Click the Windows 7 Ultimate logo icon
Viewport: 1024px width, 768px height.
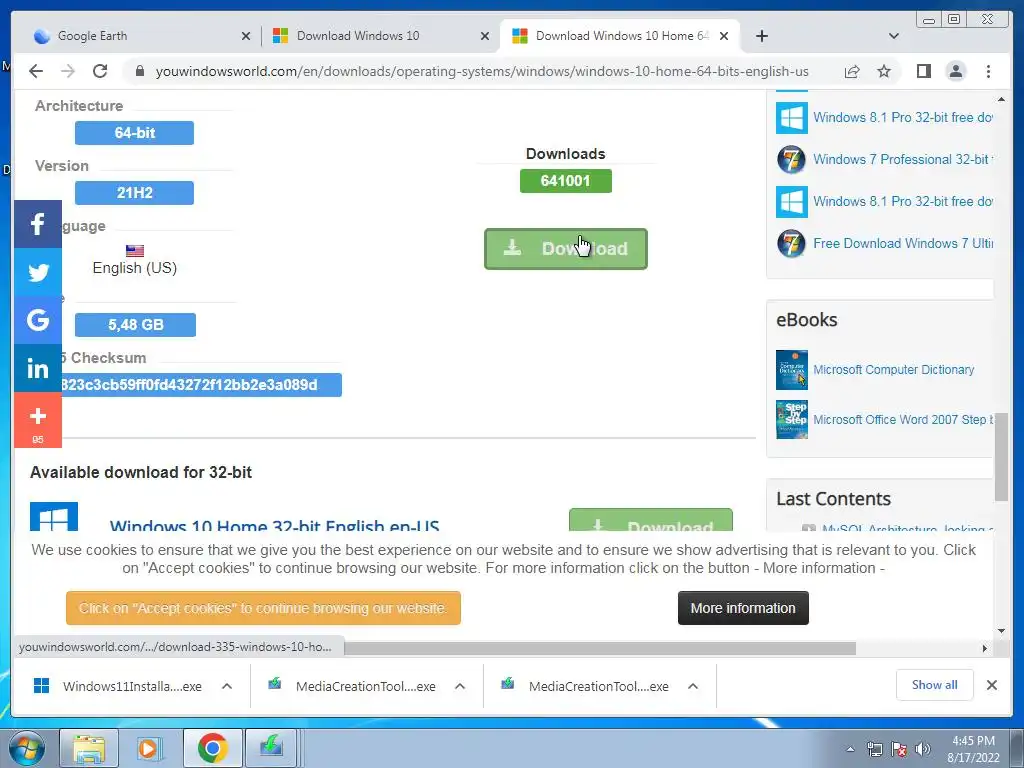point(792,244)
